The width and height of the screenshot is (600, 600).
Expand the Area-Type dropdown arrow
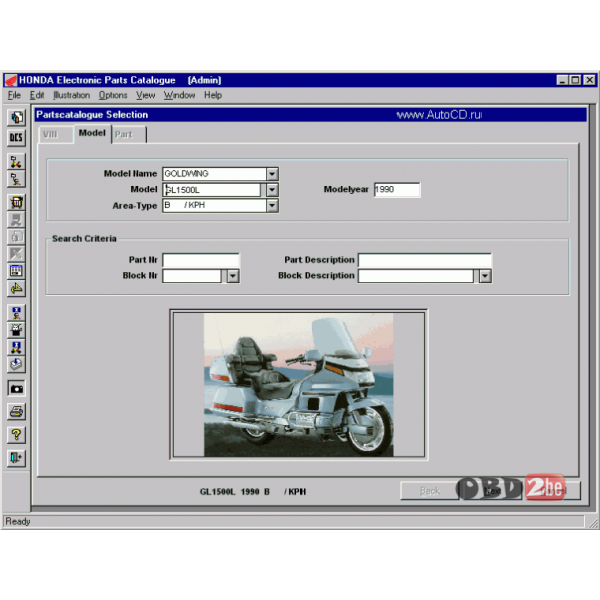(x=272, y=205)
